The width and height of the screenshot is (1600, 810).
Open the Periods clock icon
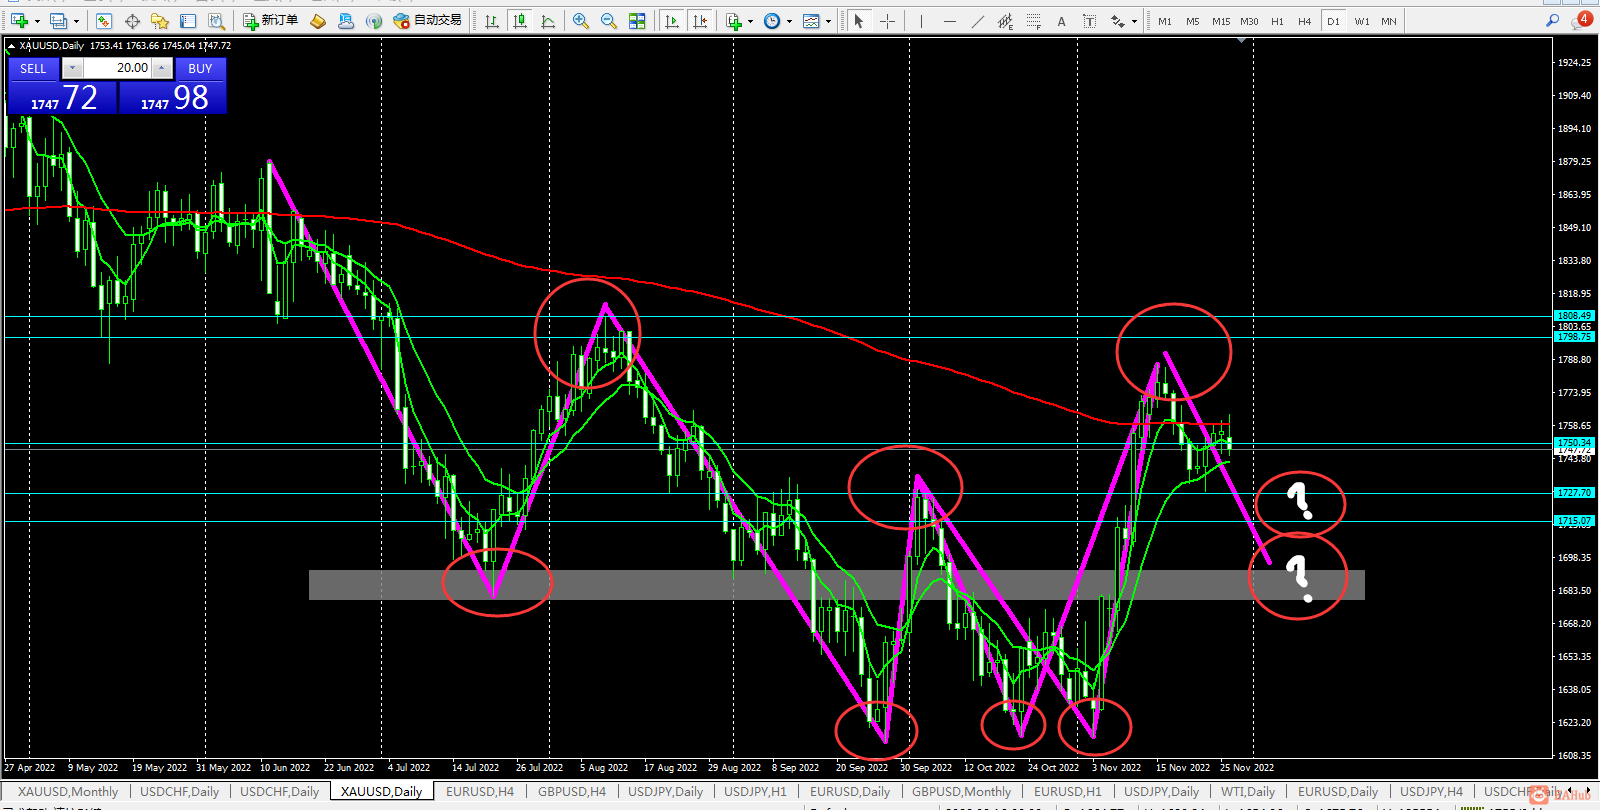point(772,21)
